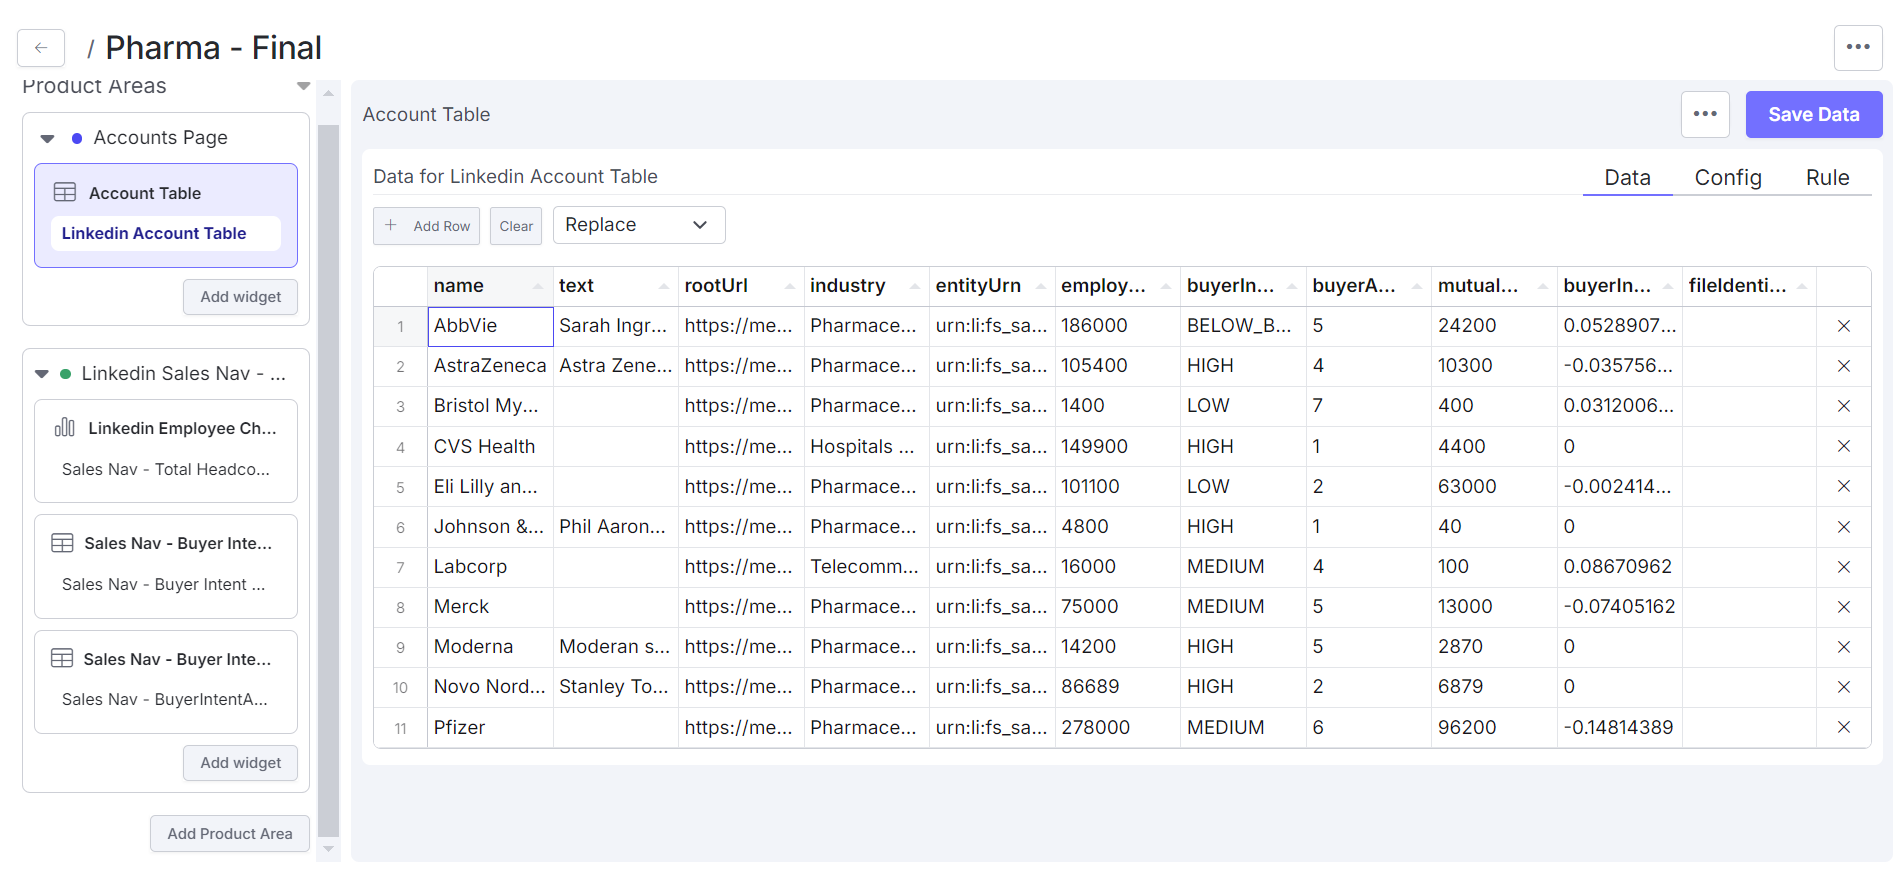Image resolution: width=1903 pixels, height=876 pixels.
Task: Sort the industry column
Action: 914,287
